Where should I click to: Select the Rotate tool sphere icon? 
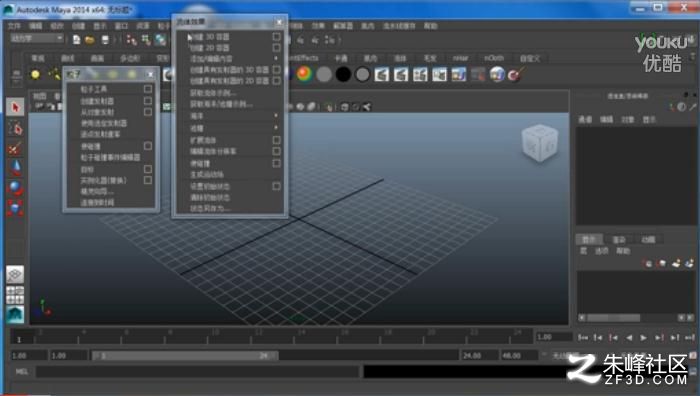[x=15, y=188]
